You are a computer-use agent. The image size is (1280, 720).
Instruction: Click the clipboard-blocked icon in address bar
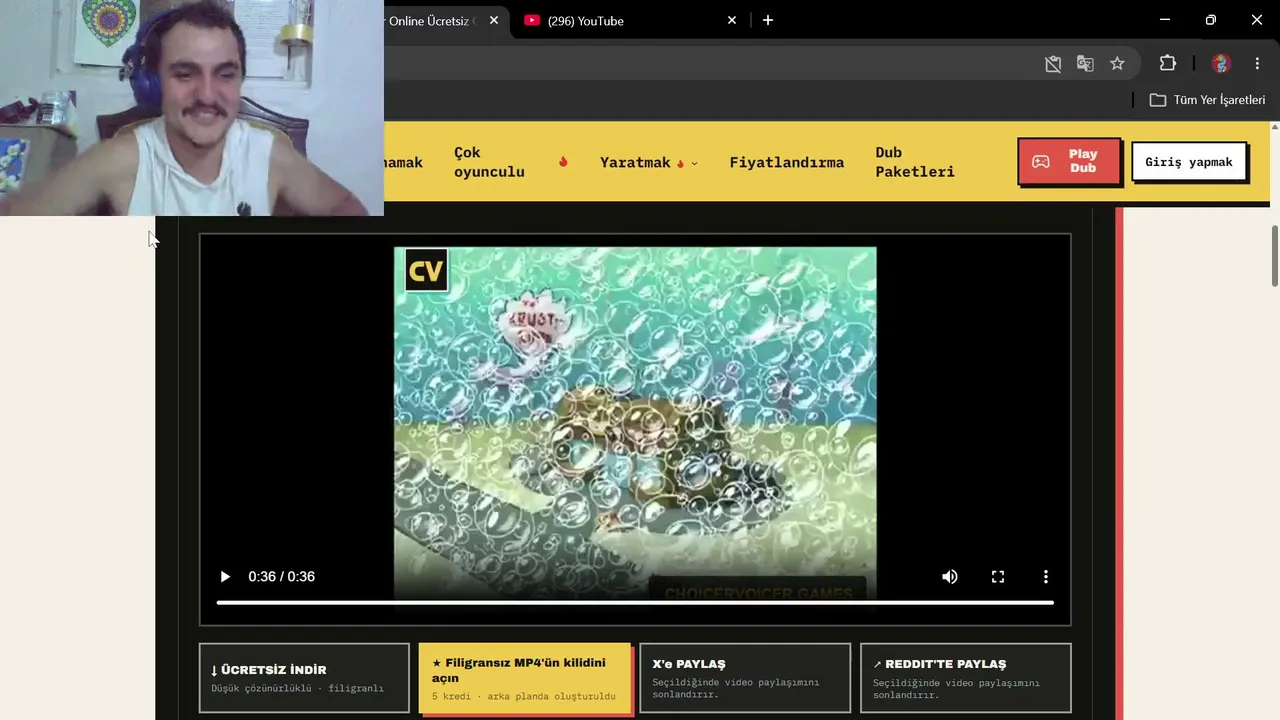click(1053, 64)
